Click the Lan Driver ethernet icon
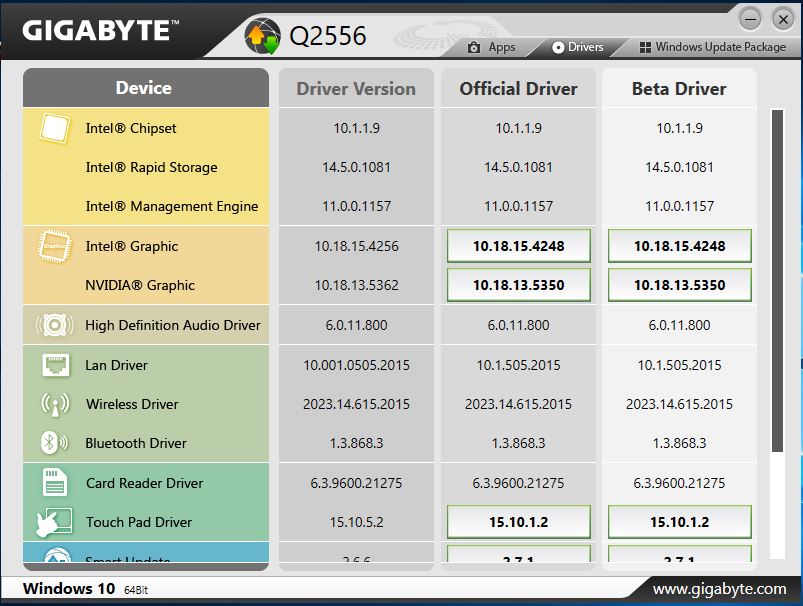Viewport: 803px width, 606px height. [55, 365]
